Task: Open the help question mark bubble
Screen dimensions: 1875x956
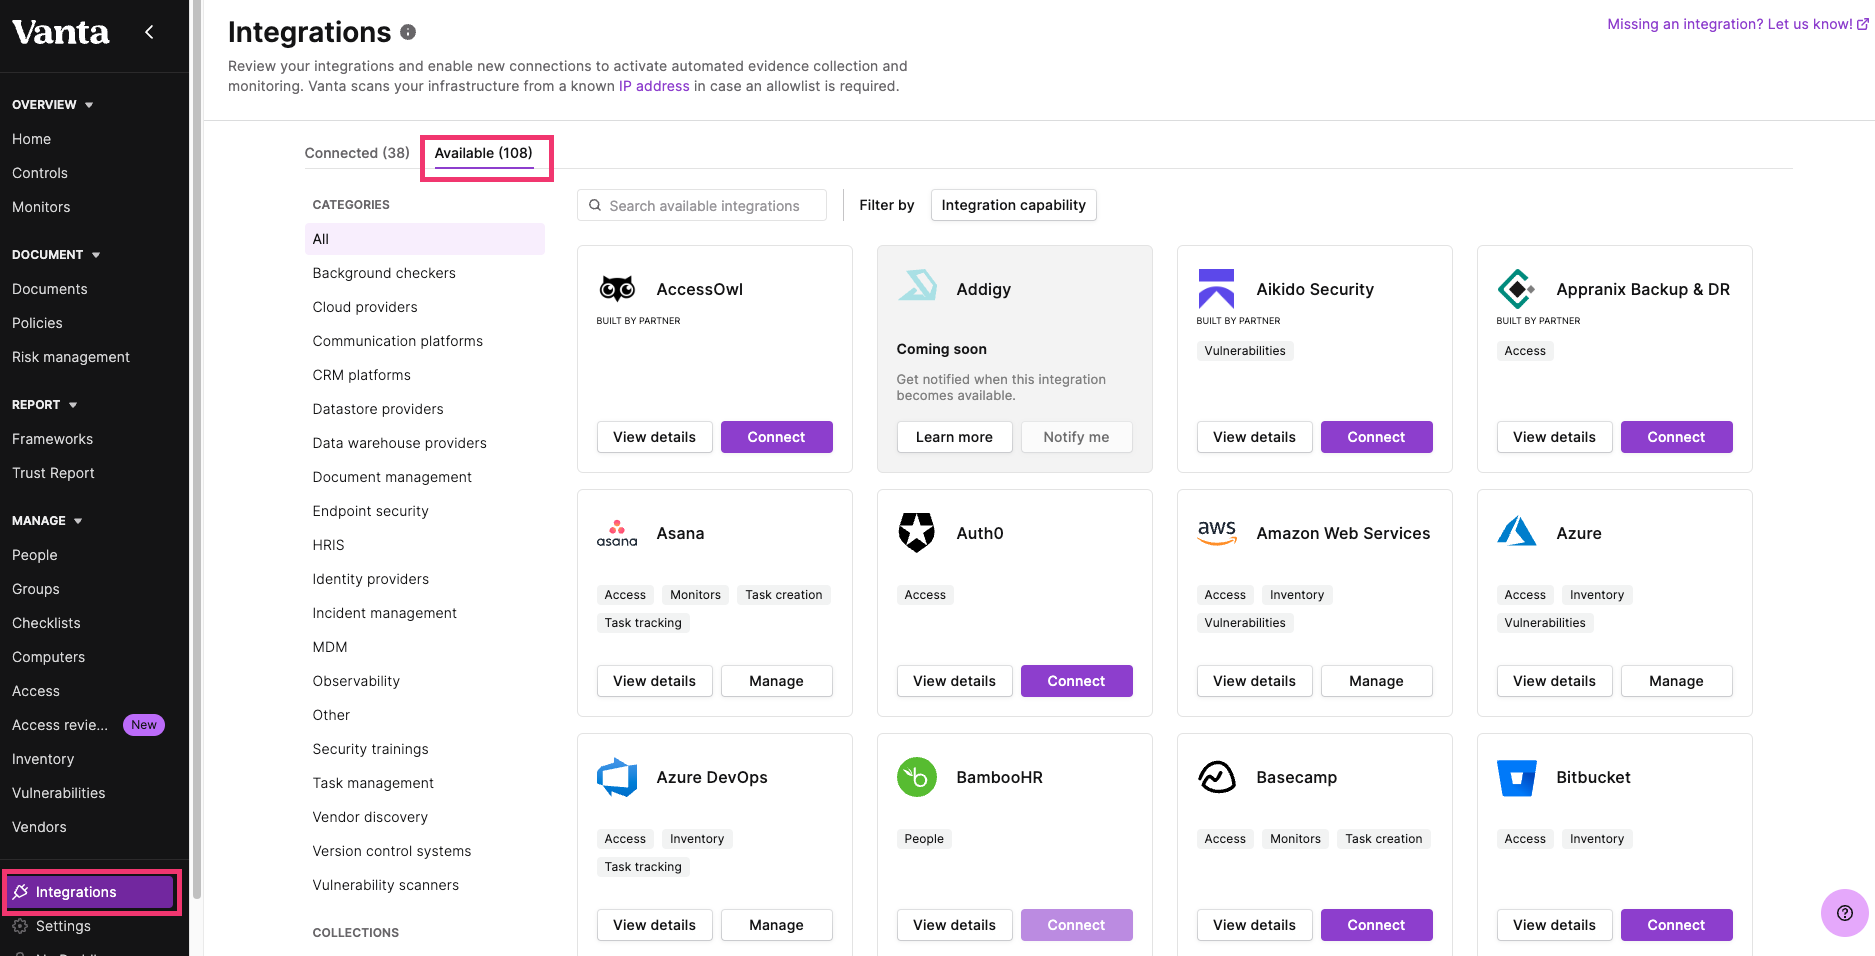Action: point(1845,913)
